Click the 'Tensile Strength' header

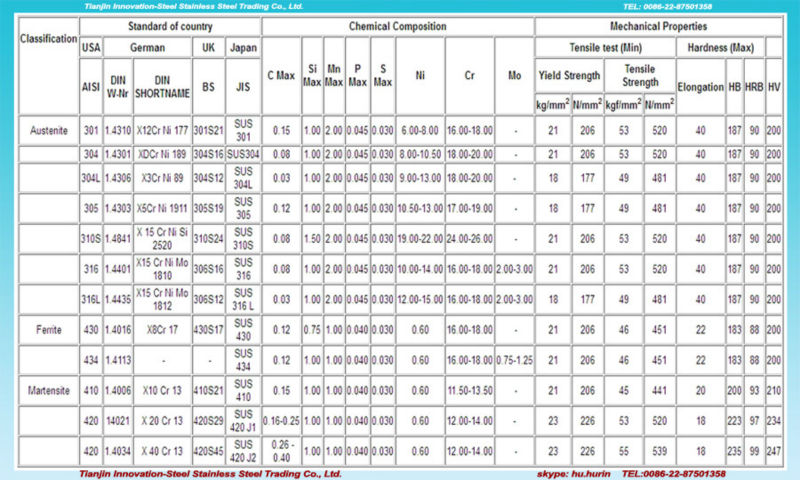click(x=640, y=75)
